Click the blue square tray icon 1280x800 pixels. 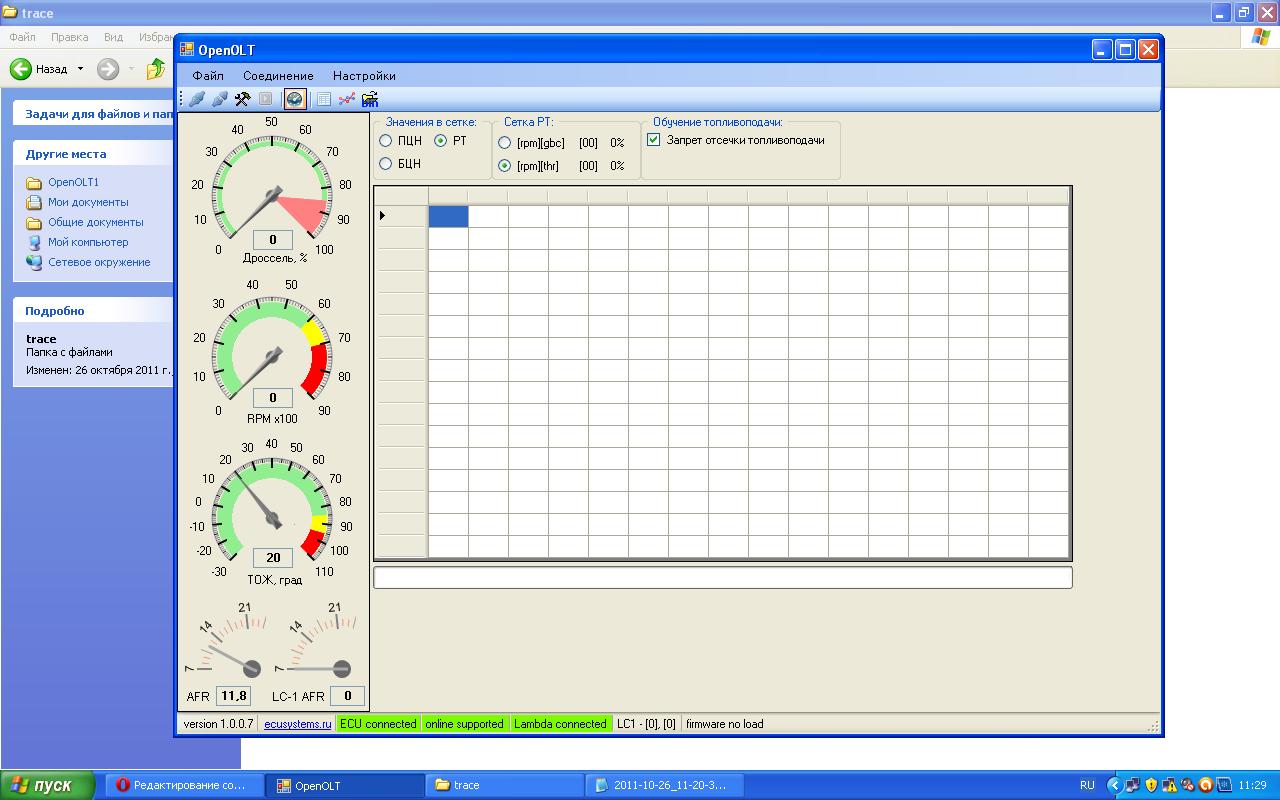click(1224, 785)
